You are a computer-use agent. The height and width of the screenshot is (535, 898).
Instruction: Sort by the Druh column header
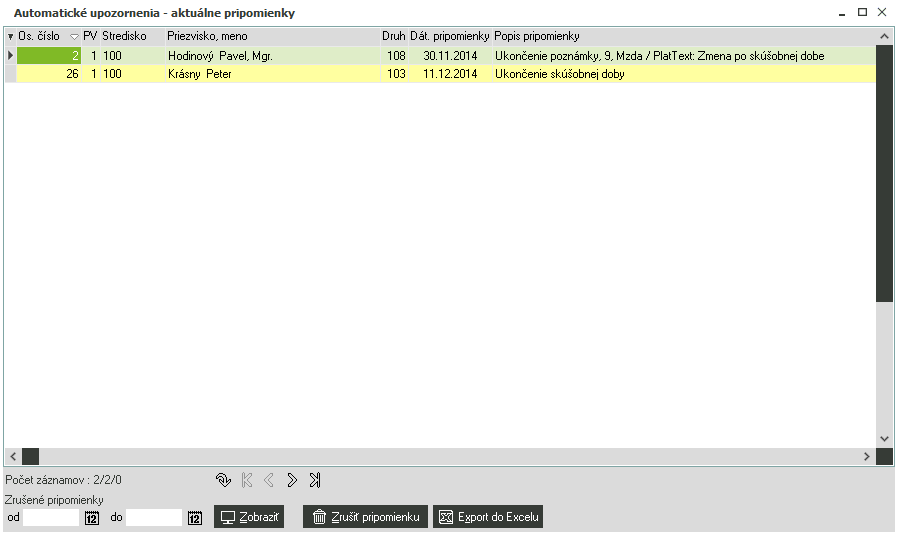click(x=393, y=37)
